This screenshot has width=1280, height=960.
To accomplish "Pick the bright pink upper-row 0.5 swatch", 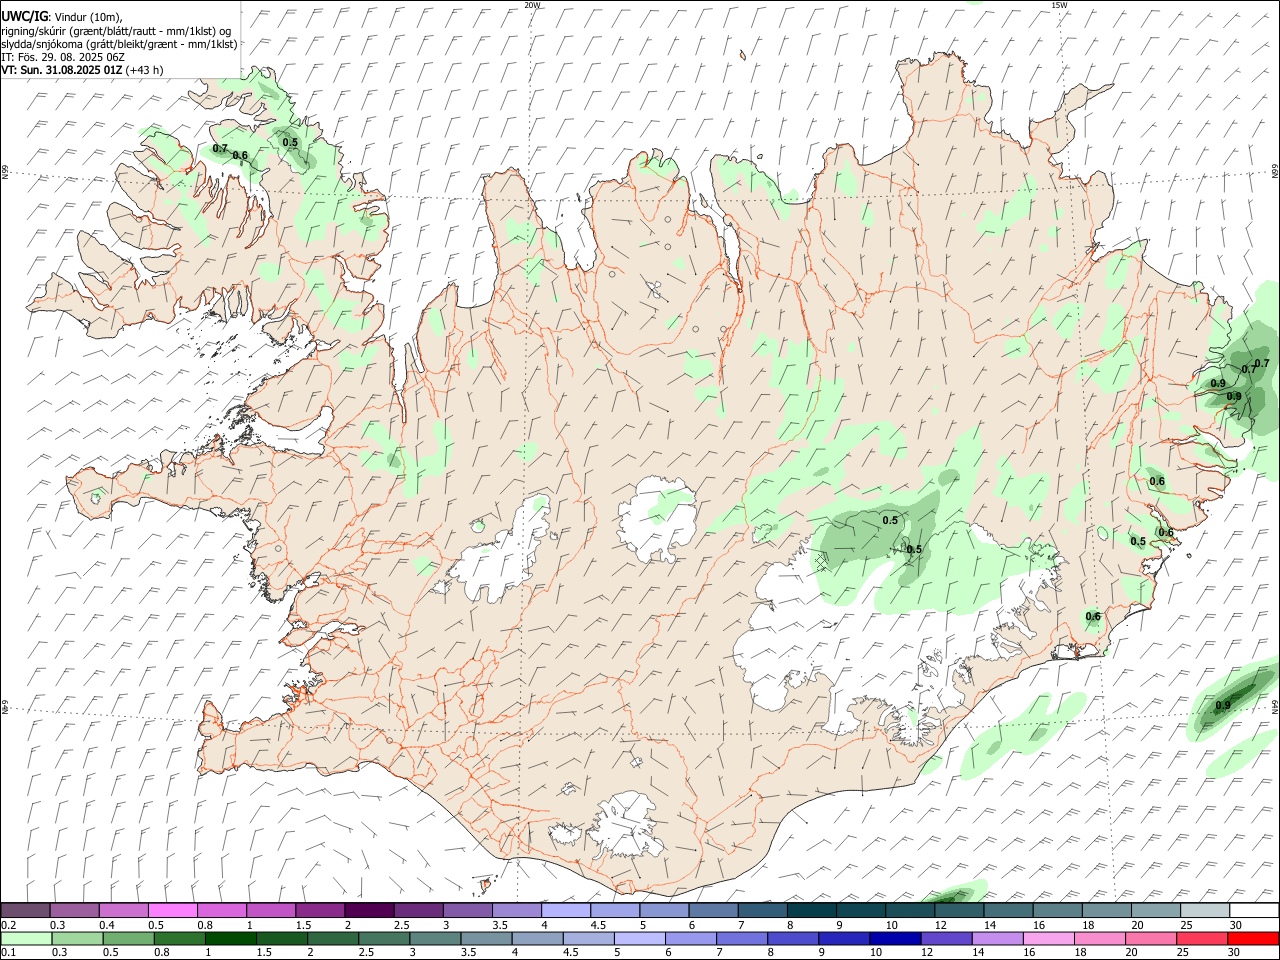I will pyautogui.click(x=172, y=910).
